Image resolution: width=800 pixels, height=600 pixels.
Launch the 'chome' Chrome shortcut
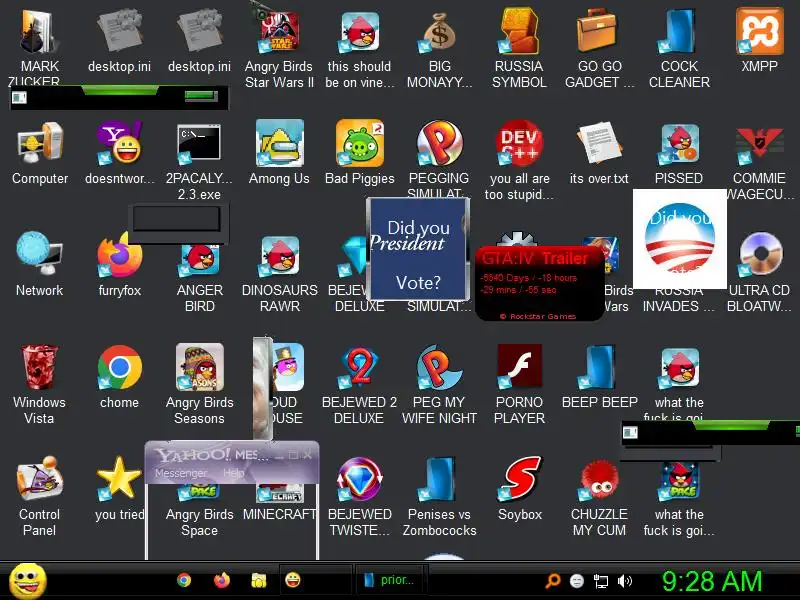pos(119,367)
